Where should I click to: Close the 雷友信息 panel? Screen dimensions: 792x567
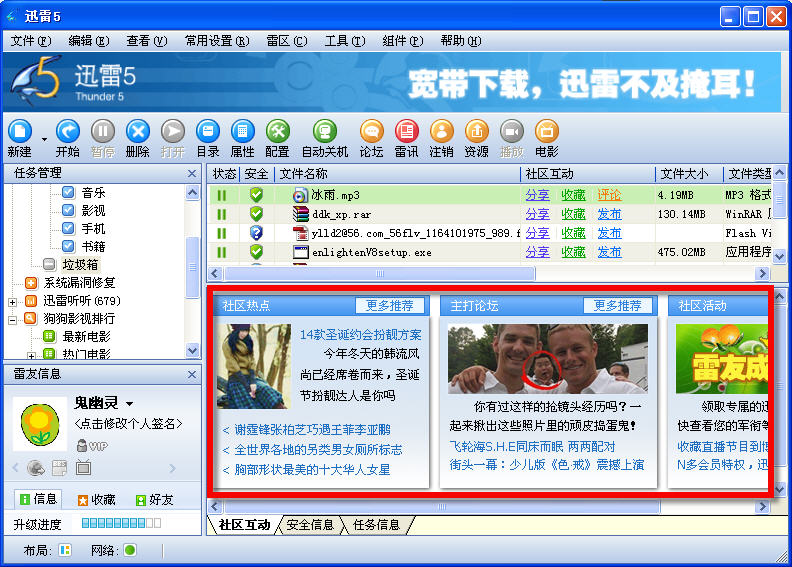pyautogui.click(x=192, y=375)
